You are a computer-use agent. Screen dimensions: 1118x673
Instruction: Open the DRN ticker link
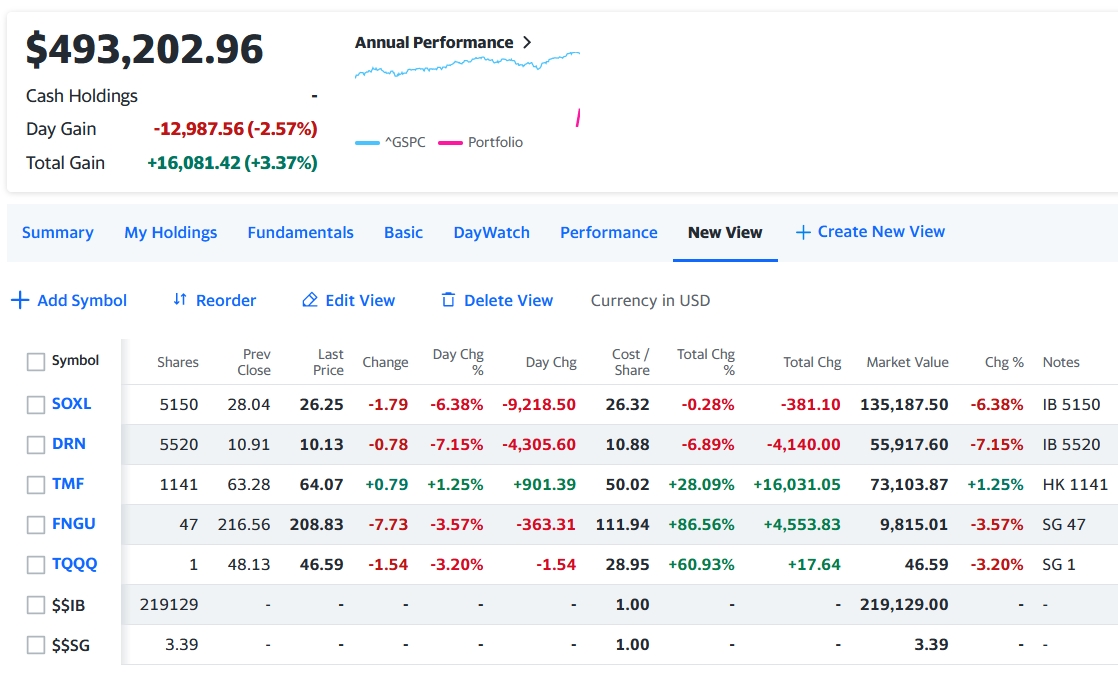click(x=69, y=444)
